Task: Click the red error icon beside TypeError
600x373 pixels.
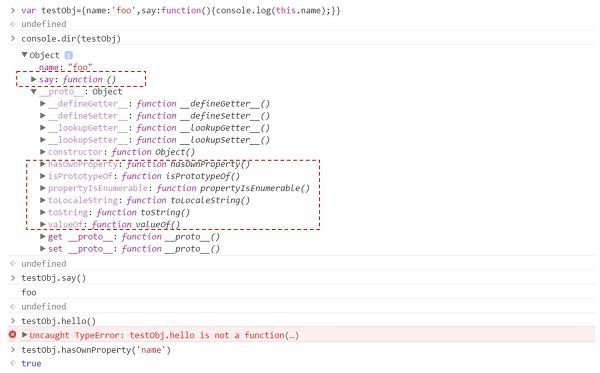Action: 13,335
